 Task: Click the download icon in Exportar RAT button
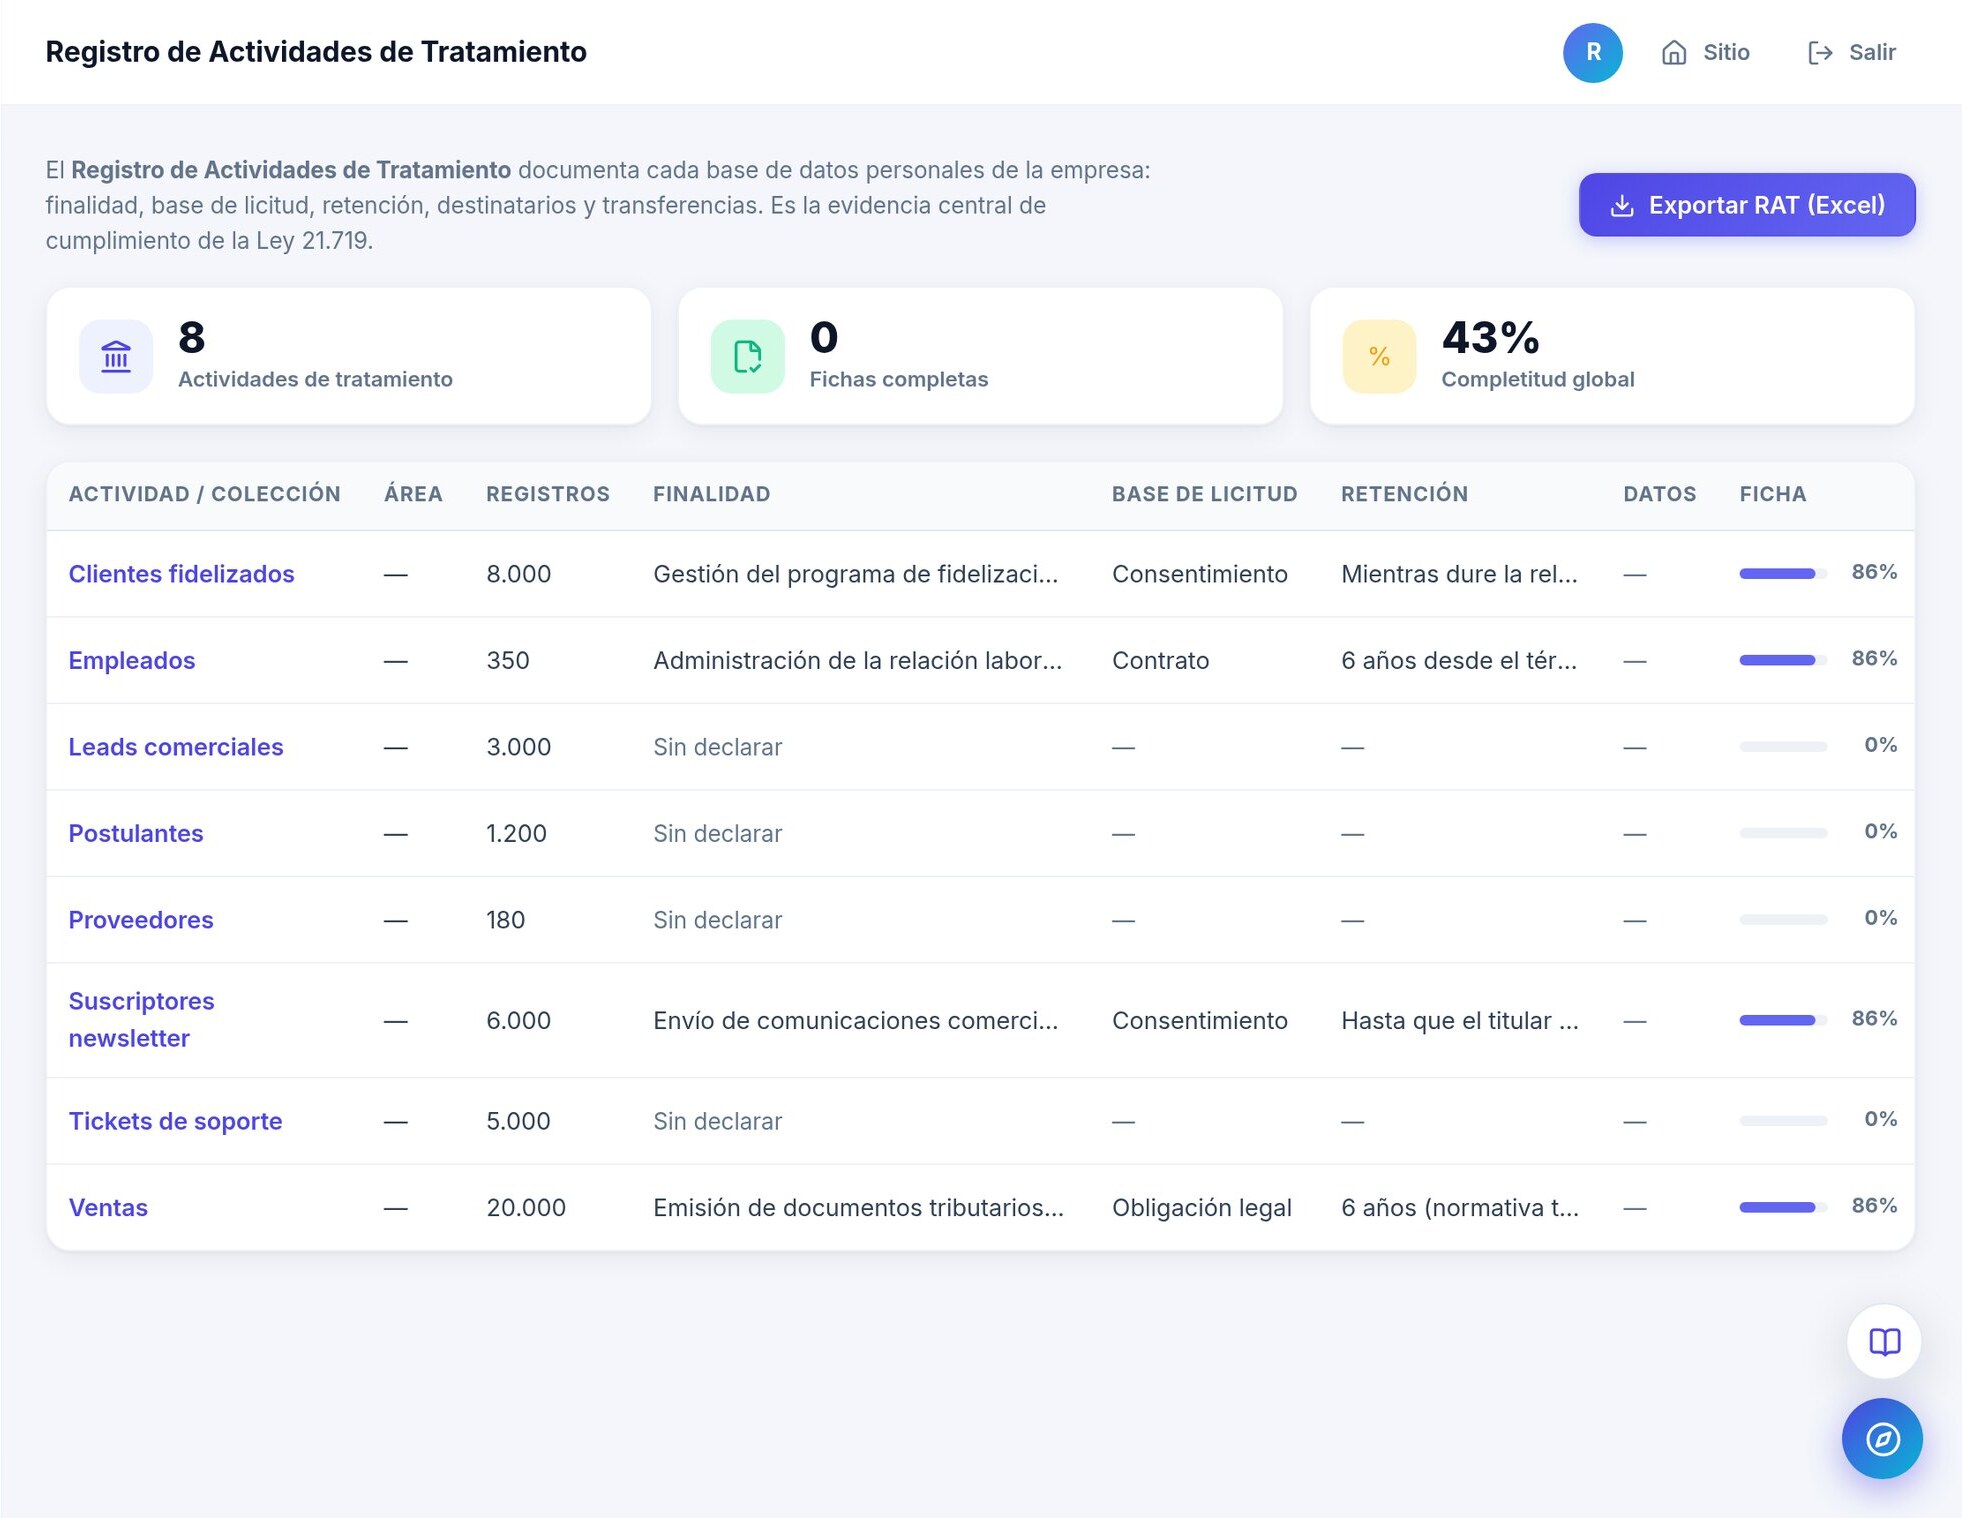pyautogui.click(x=1622, y=206)
